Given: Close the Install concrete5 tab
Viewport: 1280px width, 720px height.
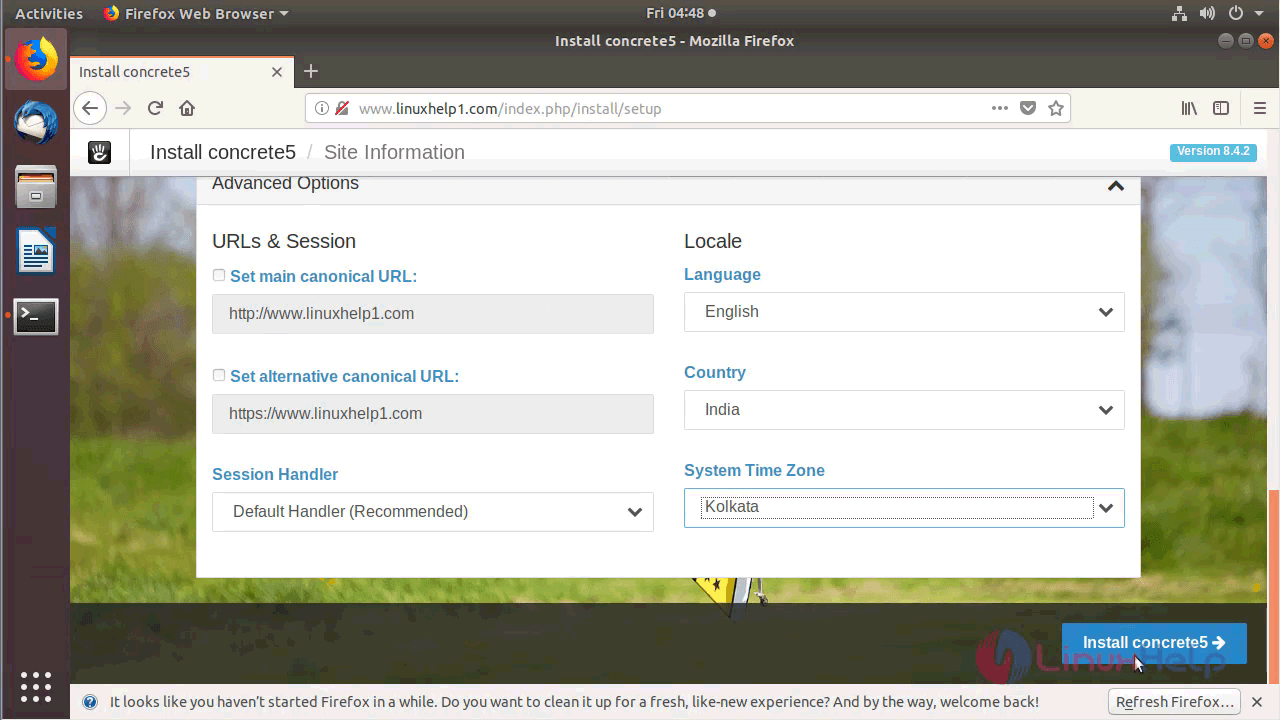Looking at the screenshot, I should 277,72.
